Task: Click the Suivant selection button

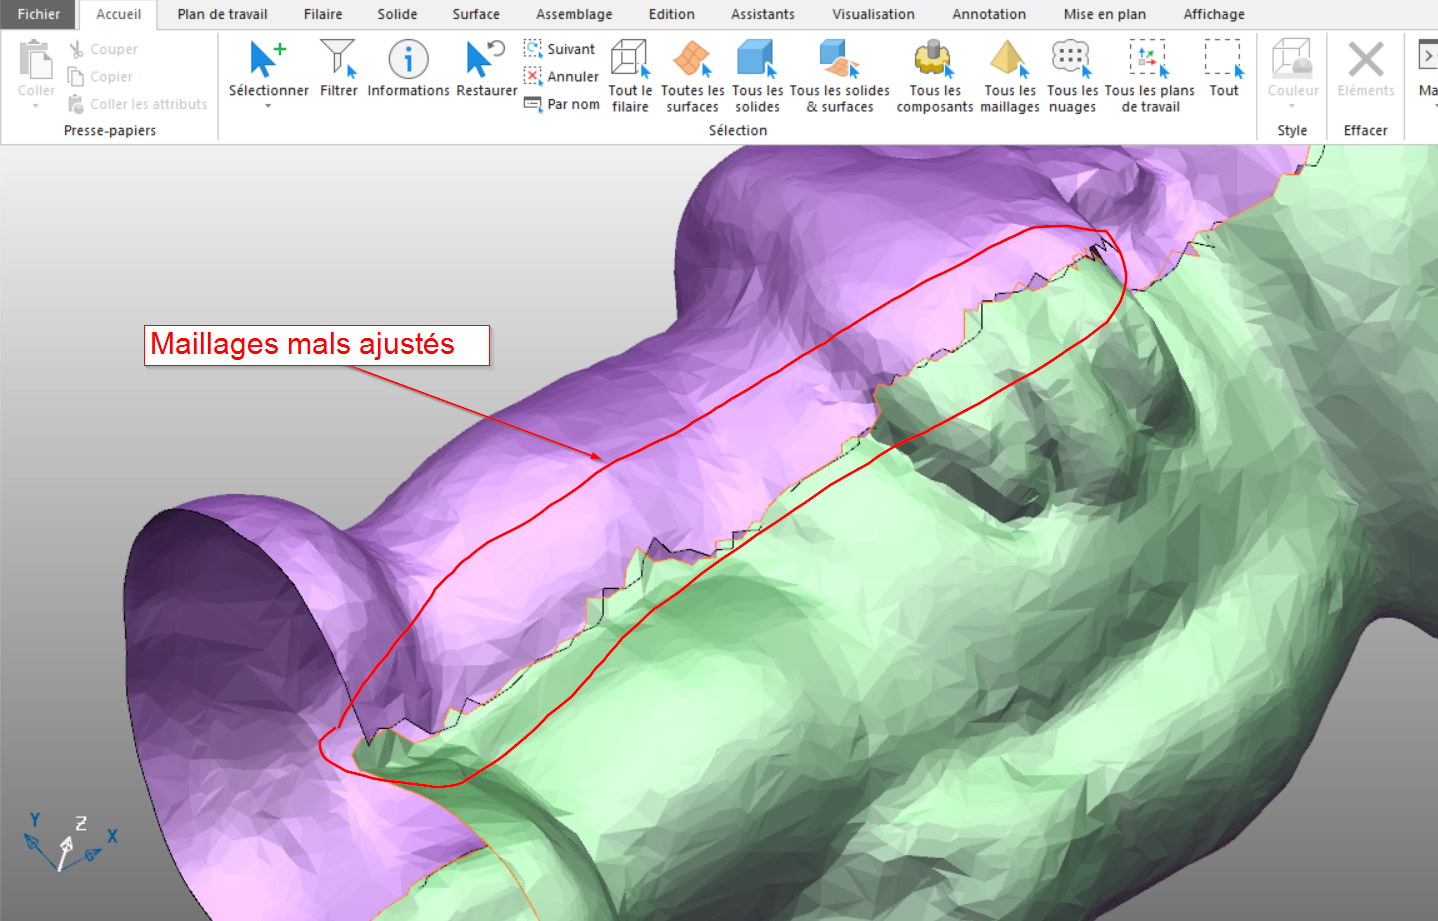Action: click(561, 49)
